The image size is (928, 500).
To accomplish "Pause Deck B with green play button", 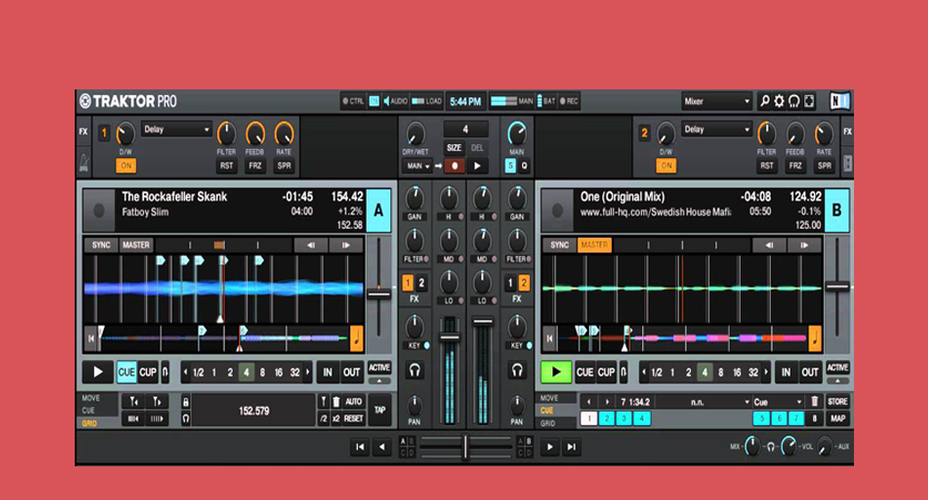I will [x=556, y=372].
